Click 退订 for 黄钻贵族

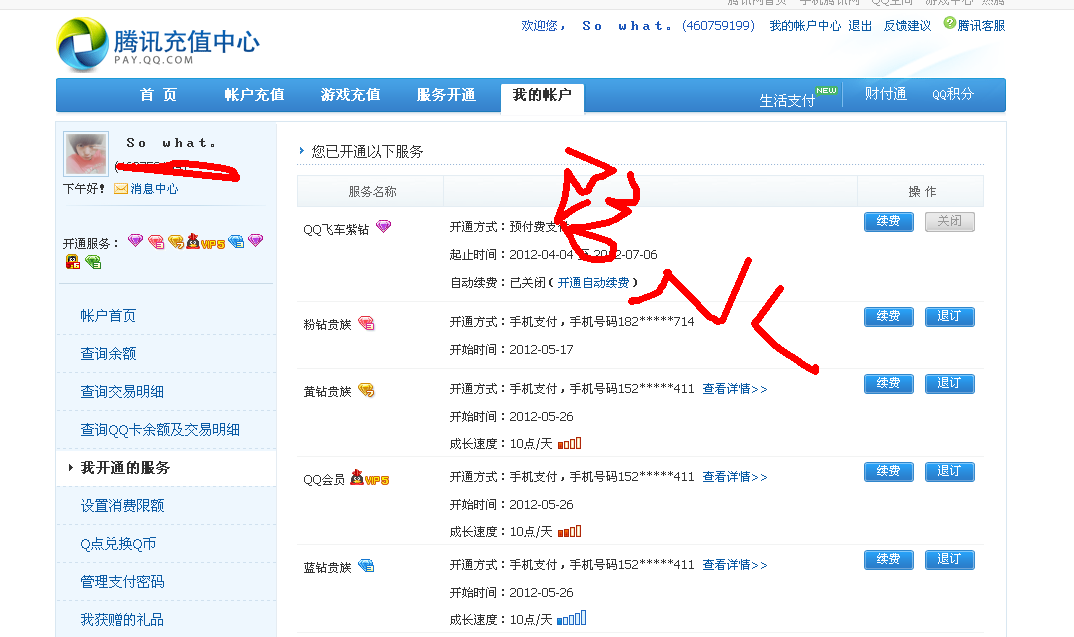pos(949,384)
